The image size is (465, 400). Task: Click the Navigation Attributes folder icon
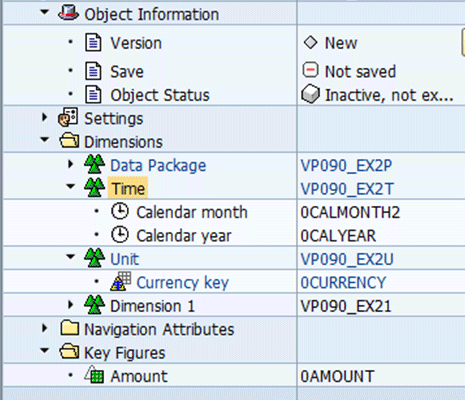(x=70, y=328)
